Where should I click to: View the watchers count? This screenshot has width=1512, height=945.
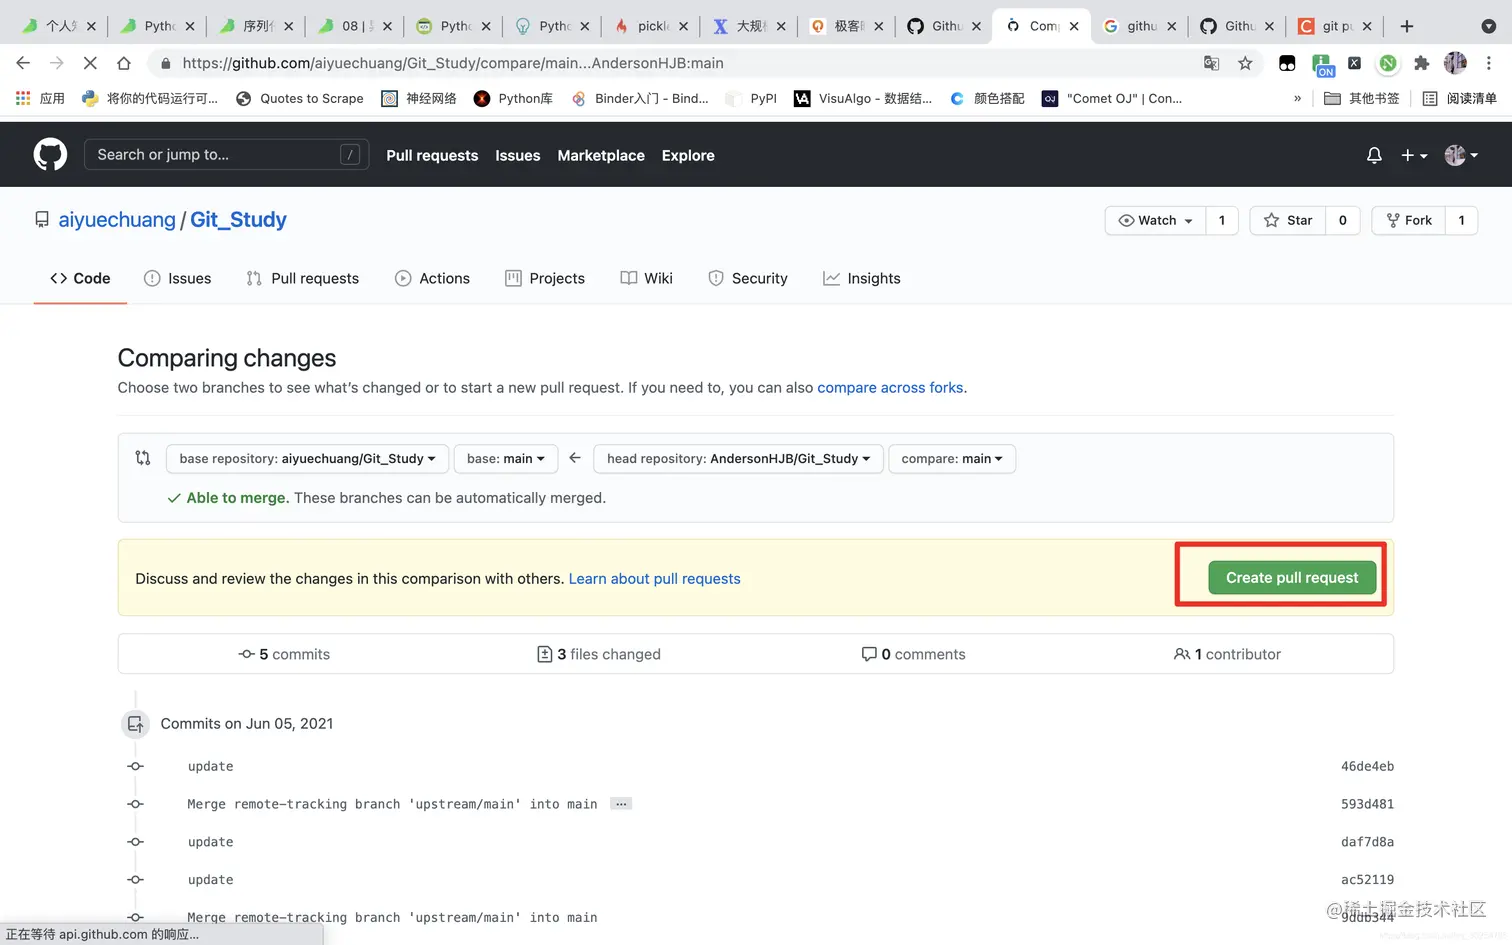(1222, 220)
